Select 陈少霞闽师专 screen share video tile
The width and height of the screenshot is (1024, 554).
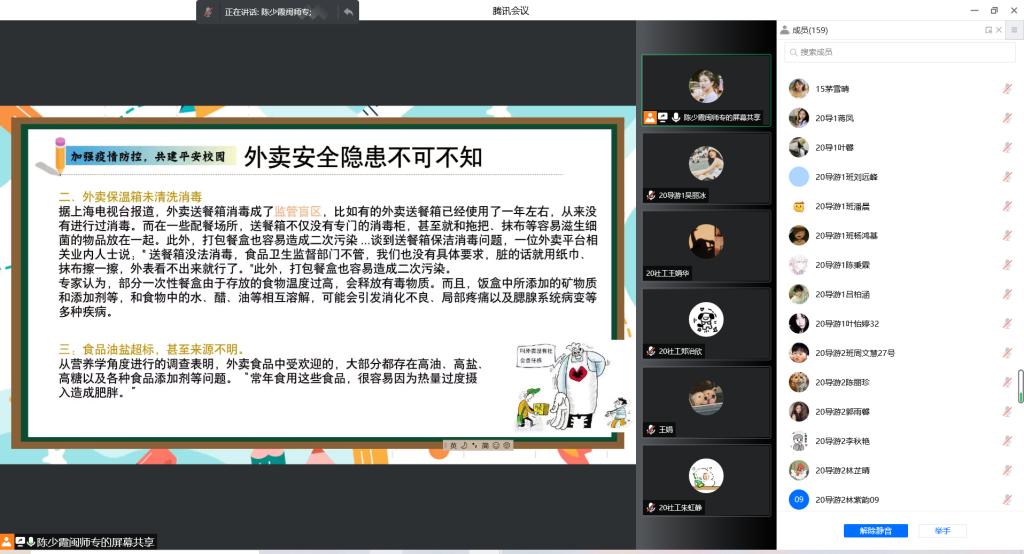coord(706,90)
